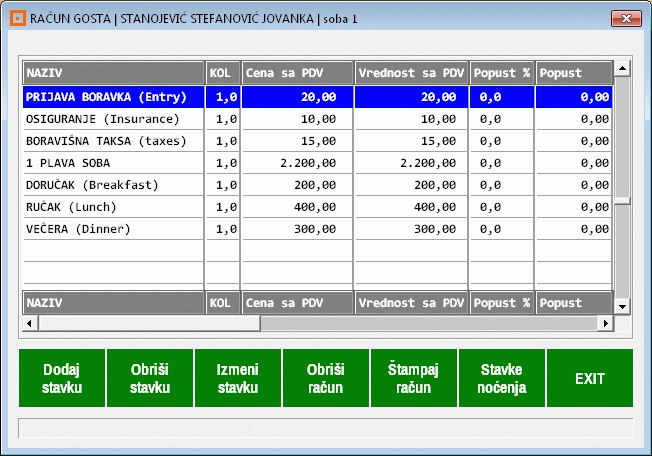
Task: Select the 1 PLAVA SOBA row
Action: click(x=318, y=163)
